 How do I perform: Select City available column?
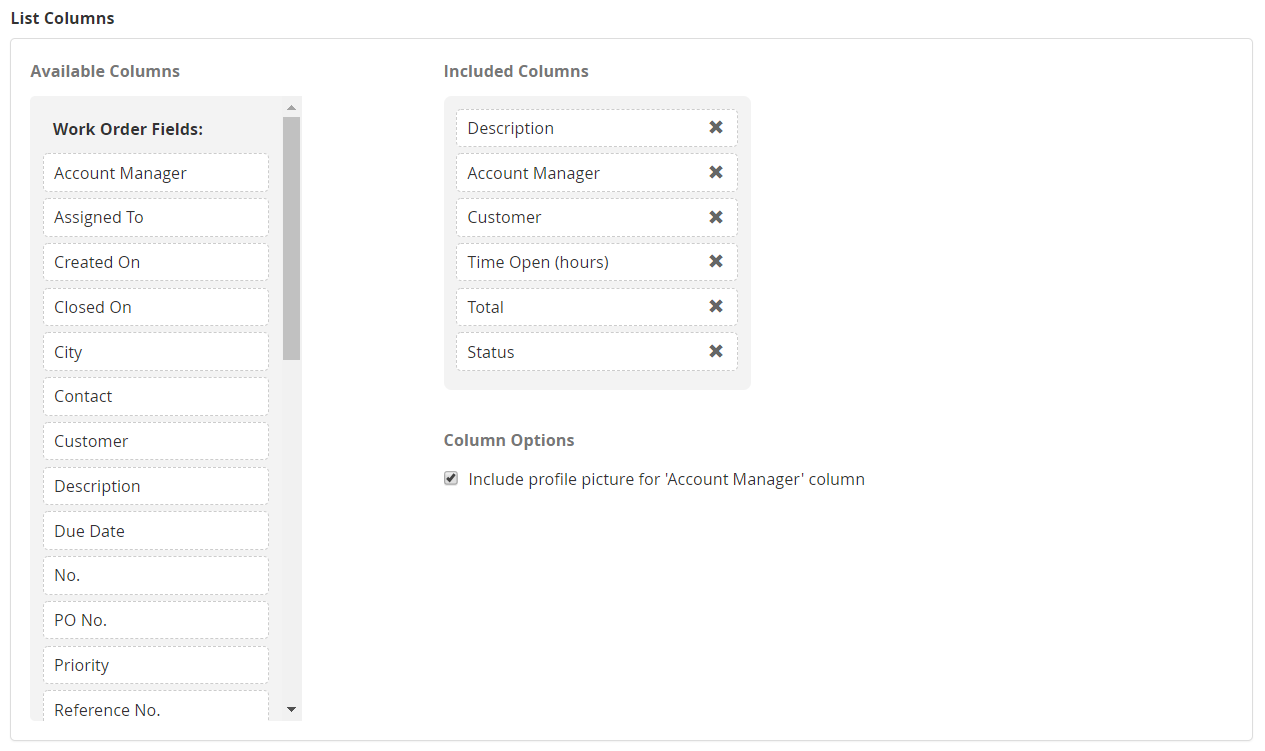[156, 352]
